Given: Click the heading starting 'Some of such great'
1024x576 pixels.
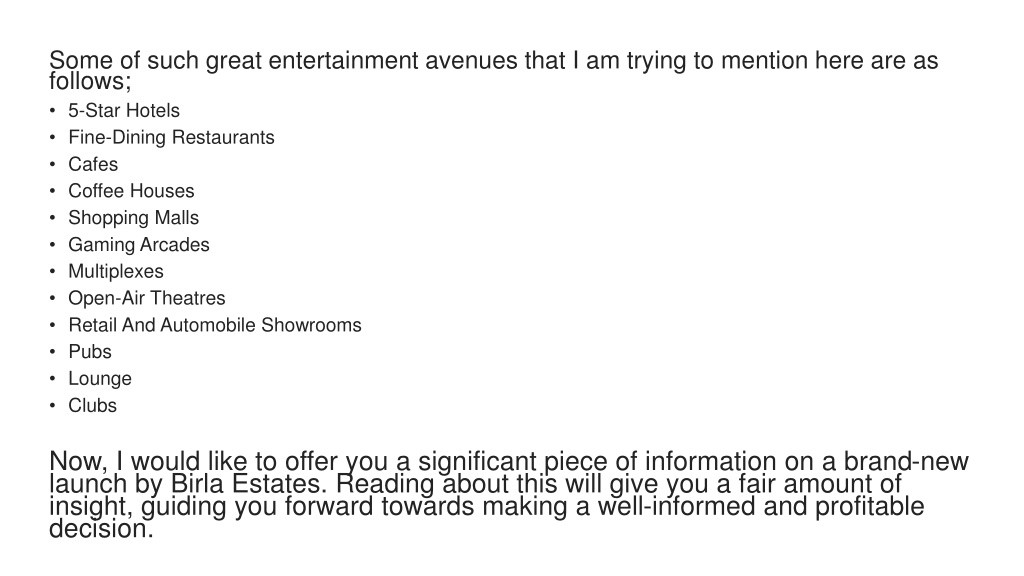Looking at the screenshot, I should (x=494, y=70).
